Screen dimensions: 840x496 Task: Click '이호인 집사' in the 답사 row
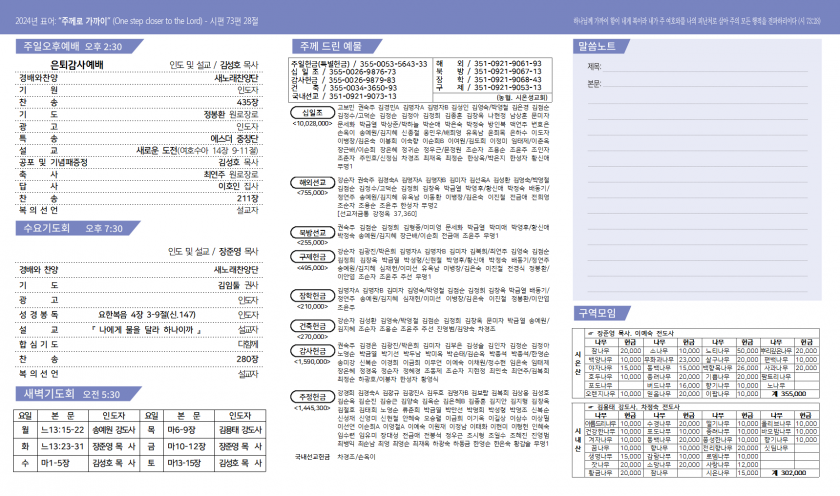[238, 186]
